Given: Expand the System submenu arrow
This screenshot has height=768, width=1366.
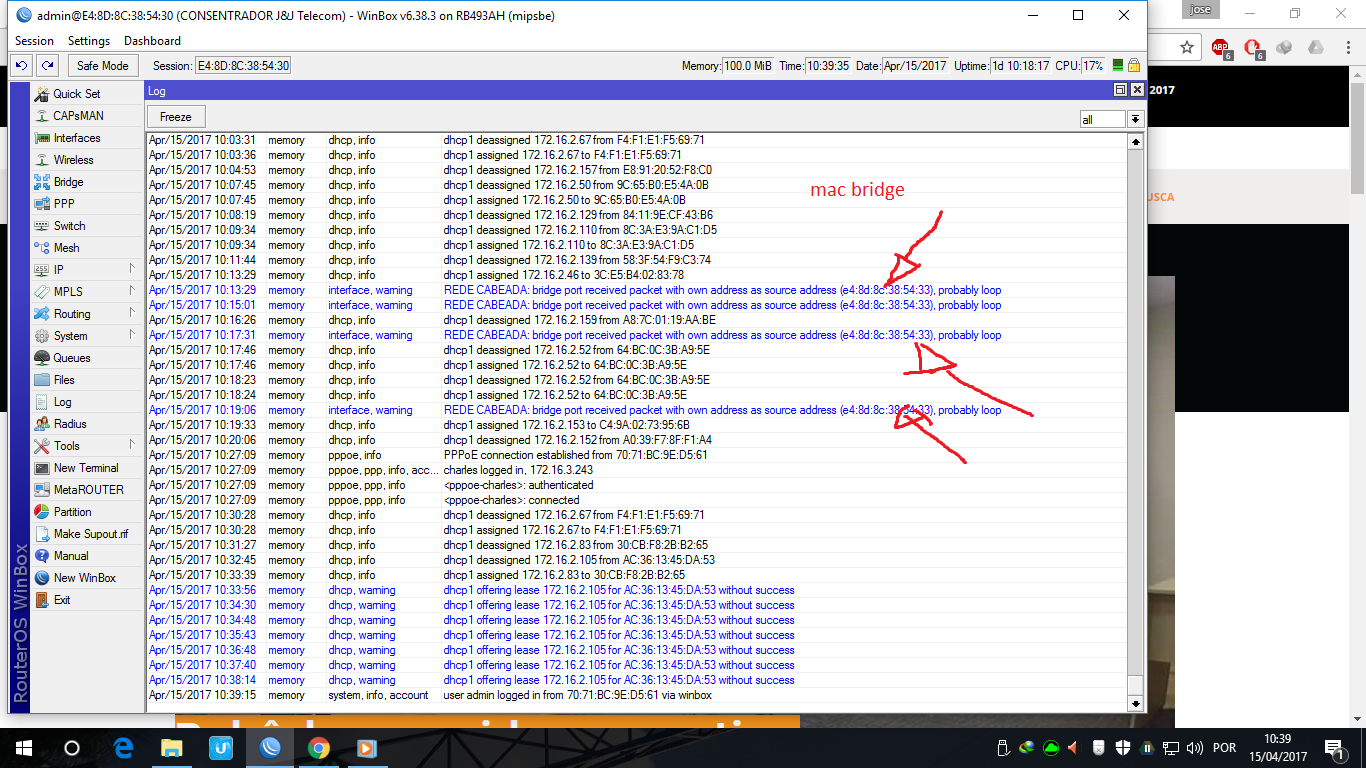Looking at the screenshot, I should coord(132,335).
